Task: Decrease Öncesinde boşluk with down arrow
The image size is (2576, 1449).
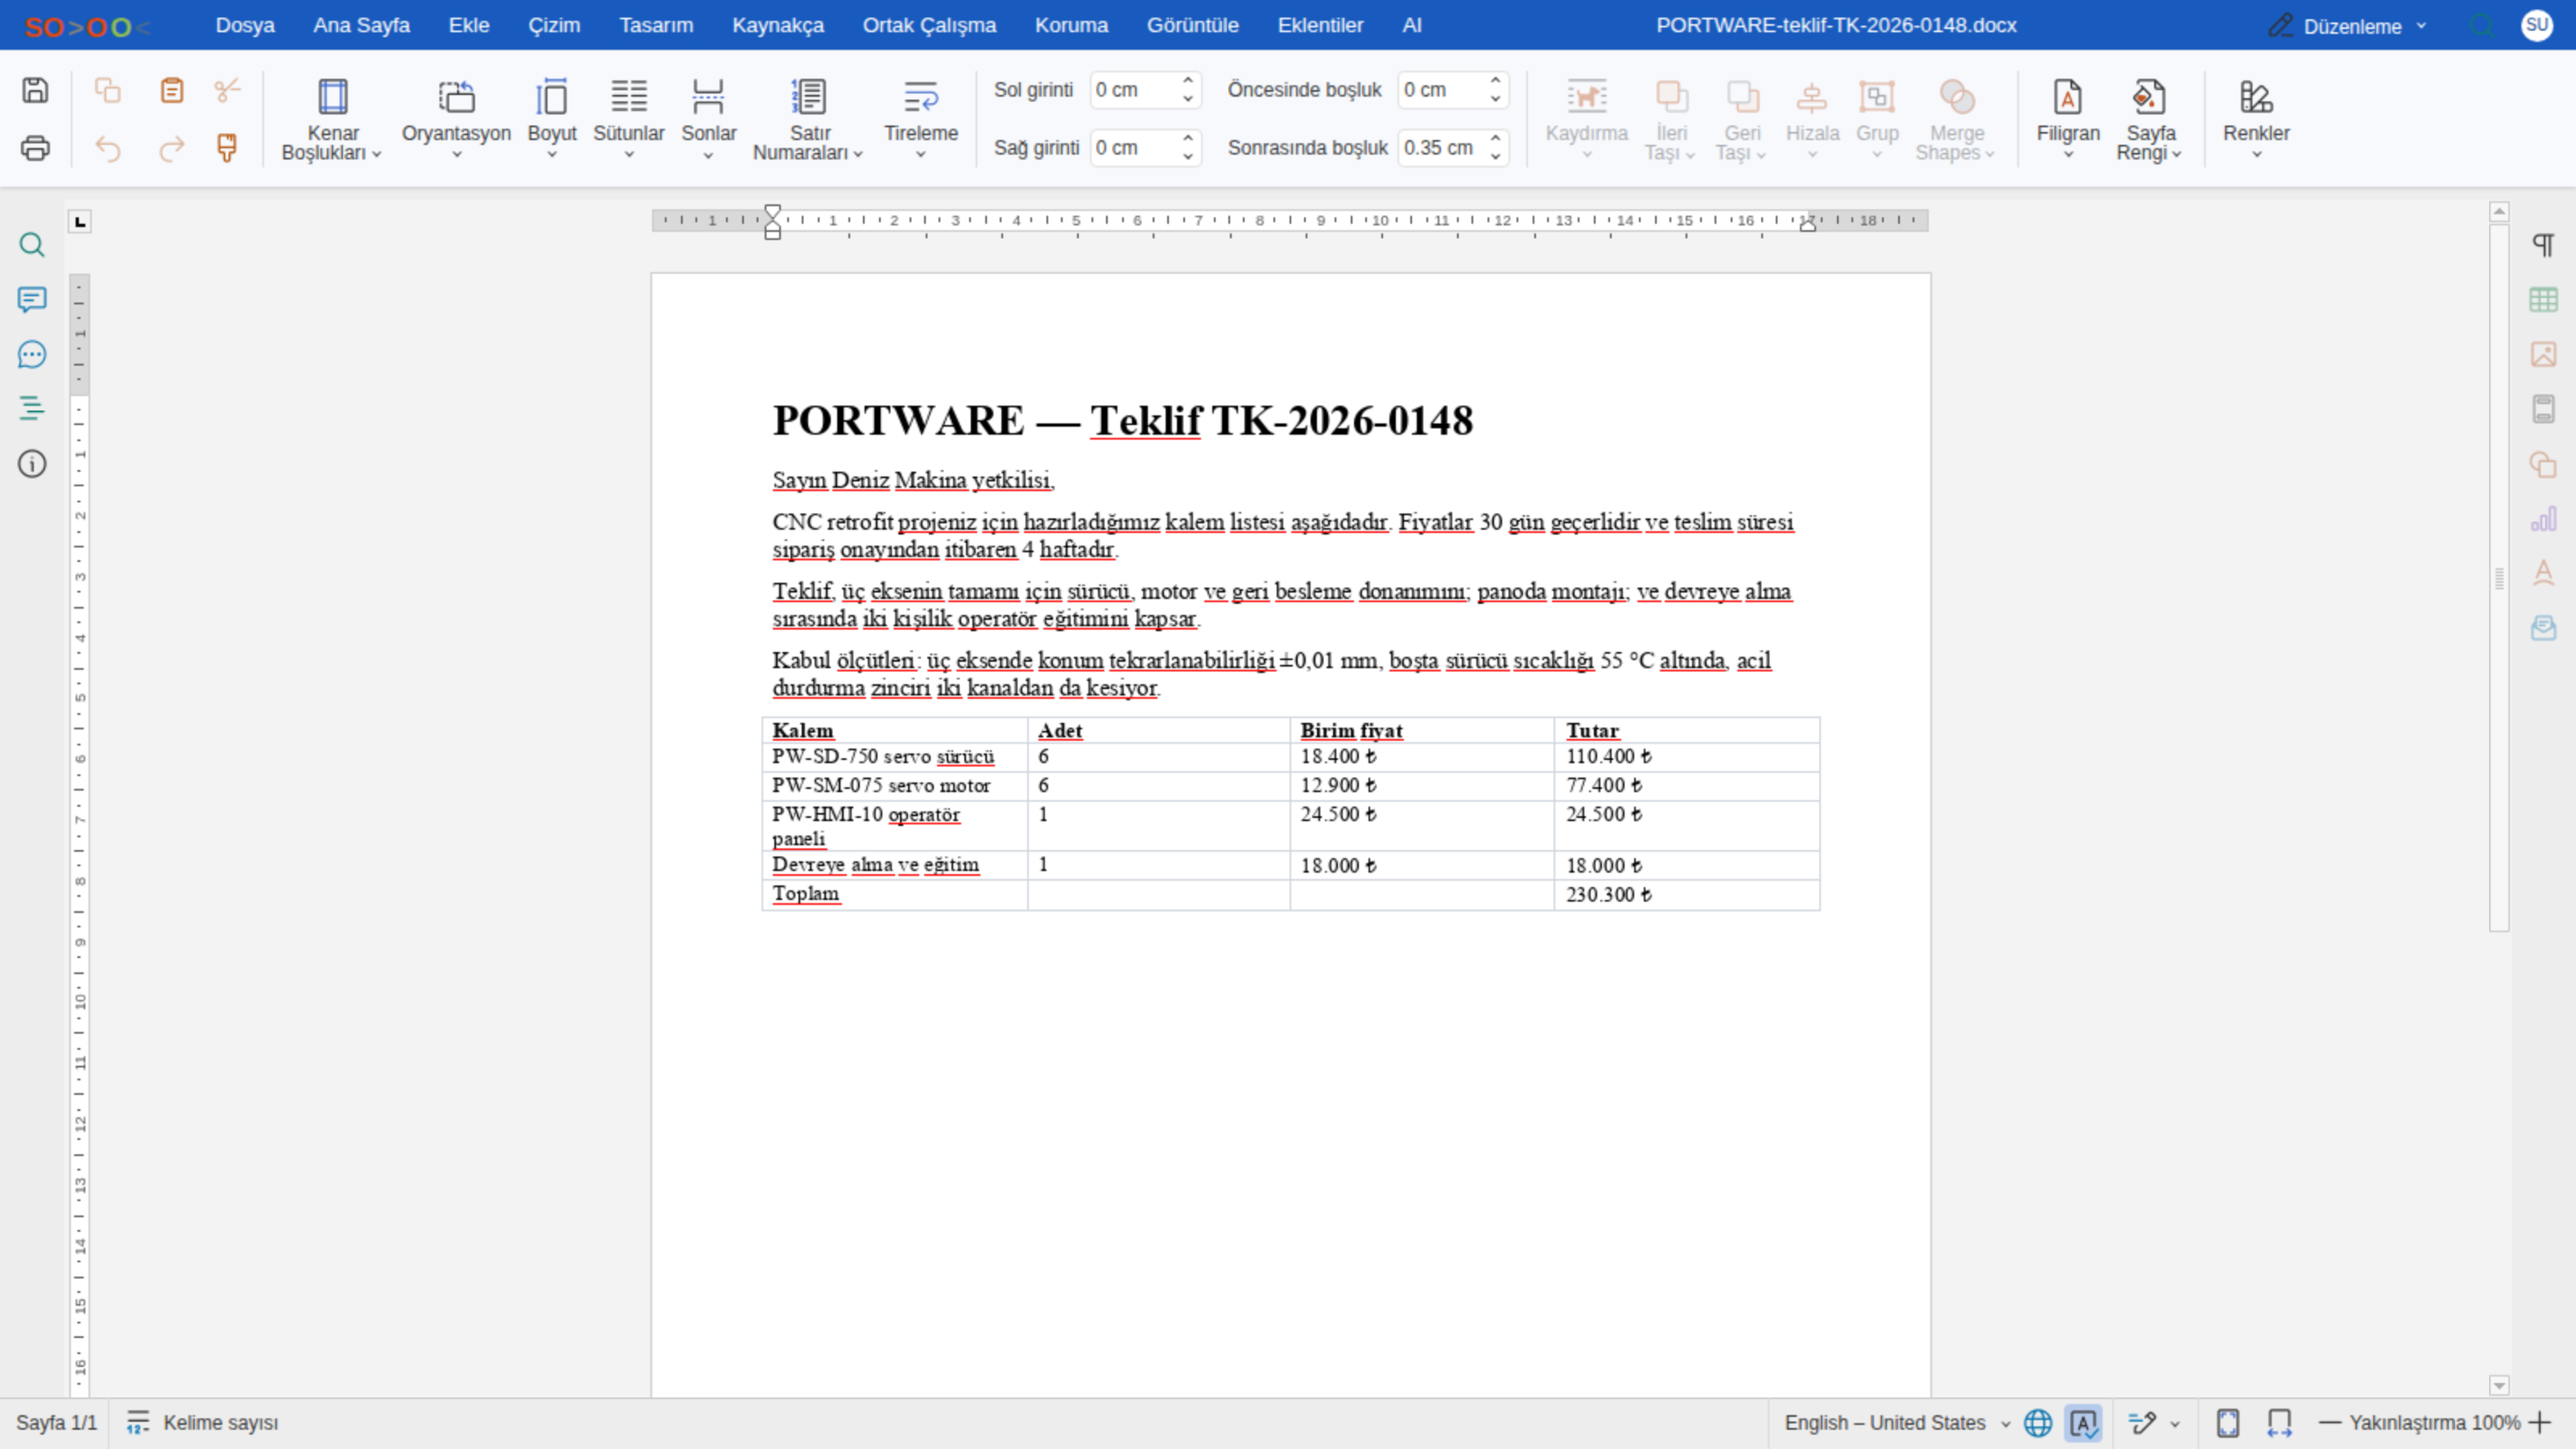Action: coord(1495,99)
